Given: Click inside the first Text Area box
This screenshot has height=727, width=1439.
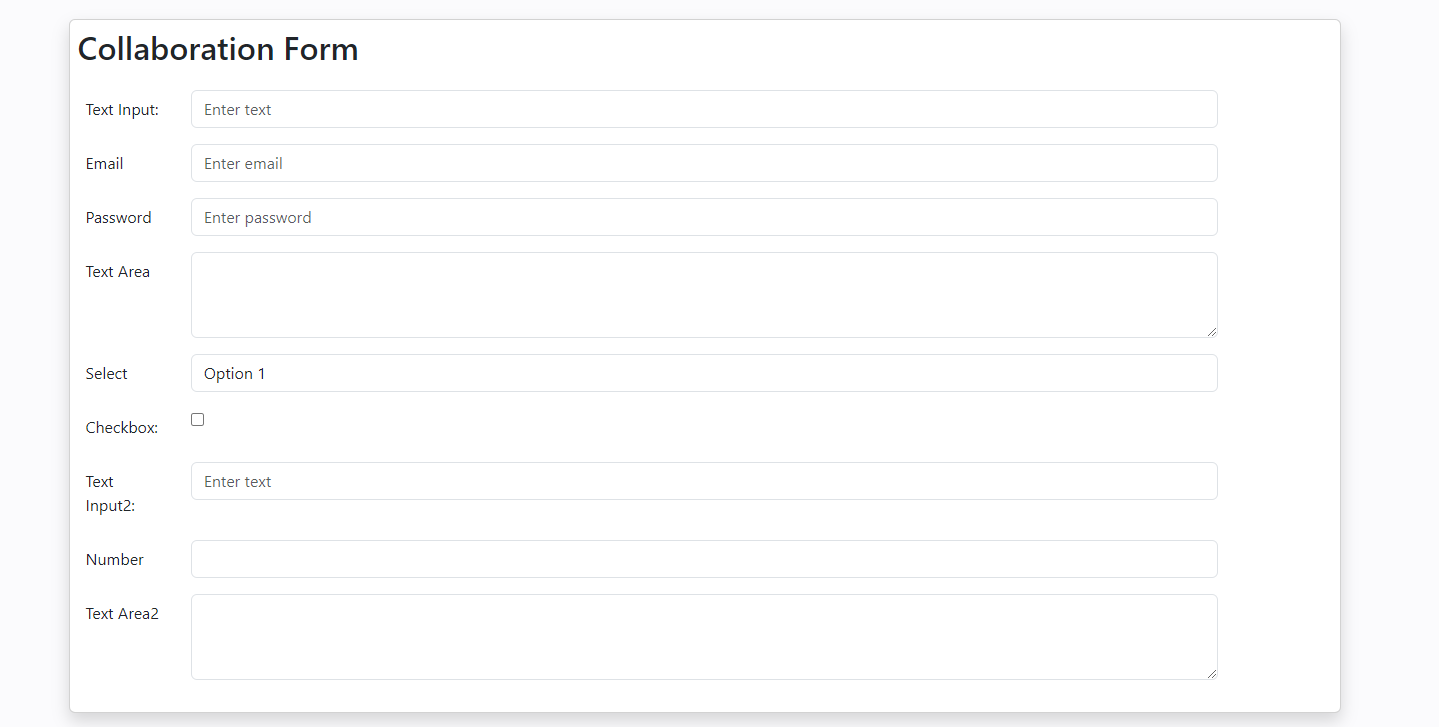Looking at the screenshot, I should 703,294.
